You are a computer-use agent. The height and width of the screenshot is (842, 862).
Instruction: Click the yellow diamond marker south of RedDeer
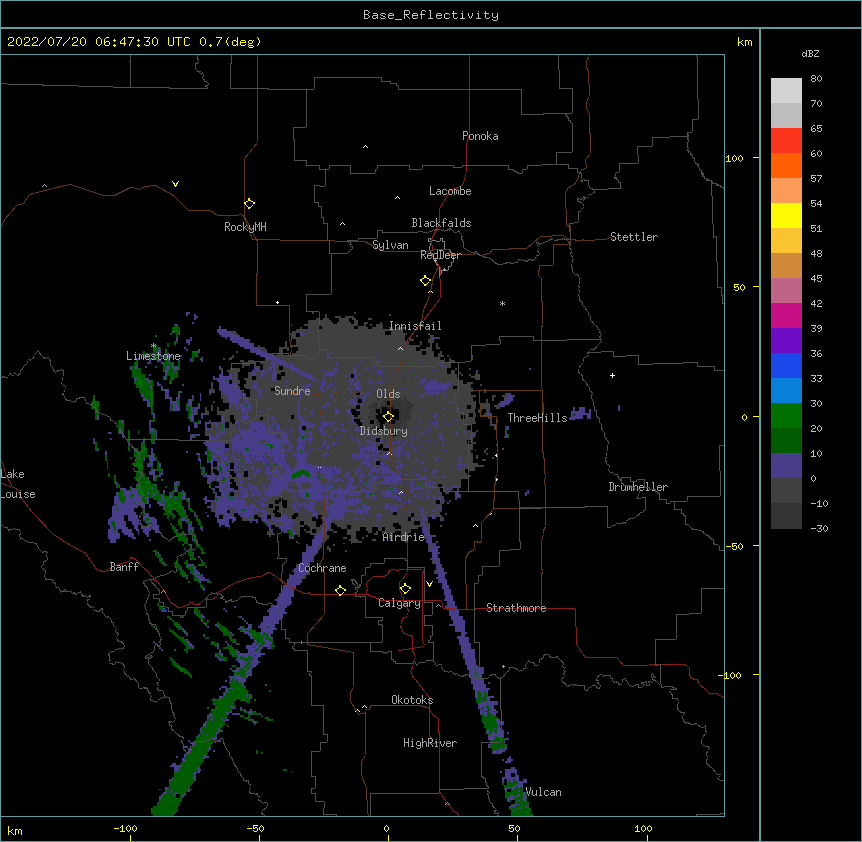(425, 281)
